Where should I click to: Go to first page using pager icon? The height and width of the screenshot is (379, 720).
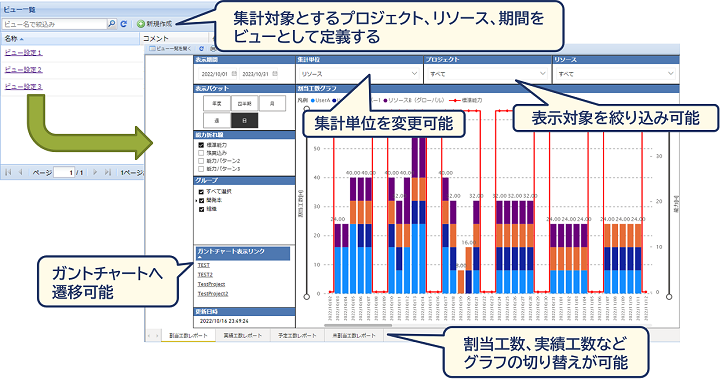coord(8,172)
